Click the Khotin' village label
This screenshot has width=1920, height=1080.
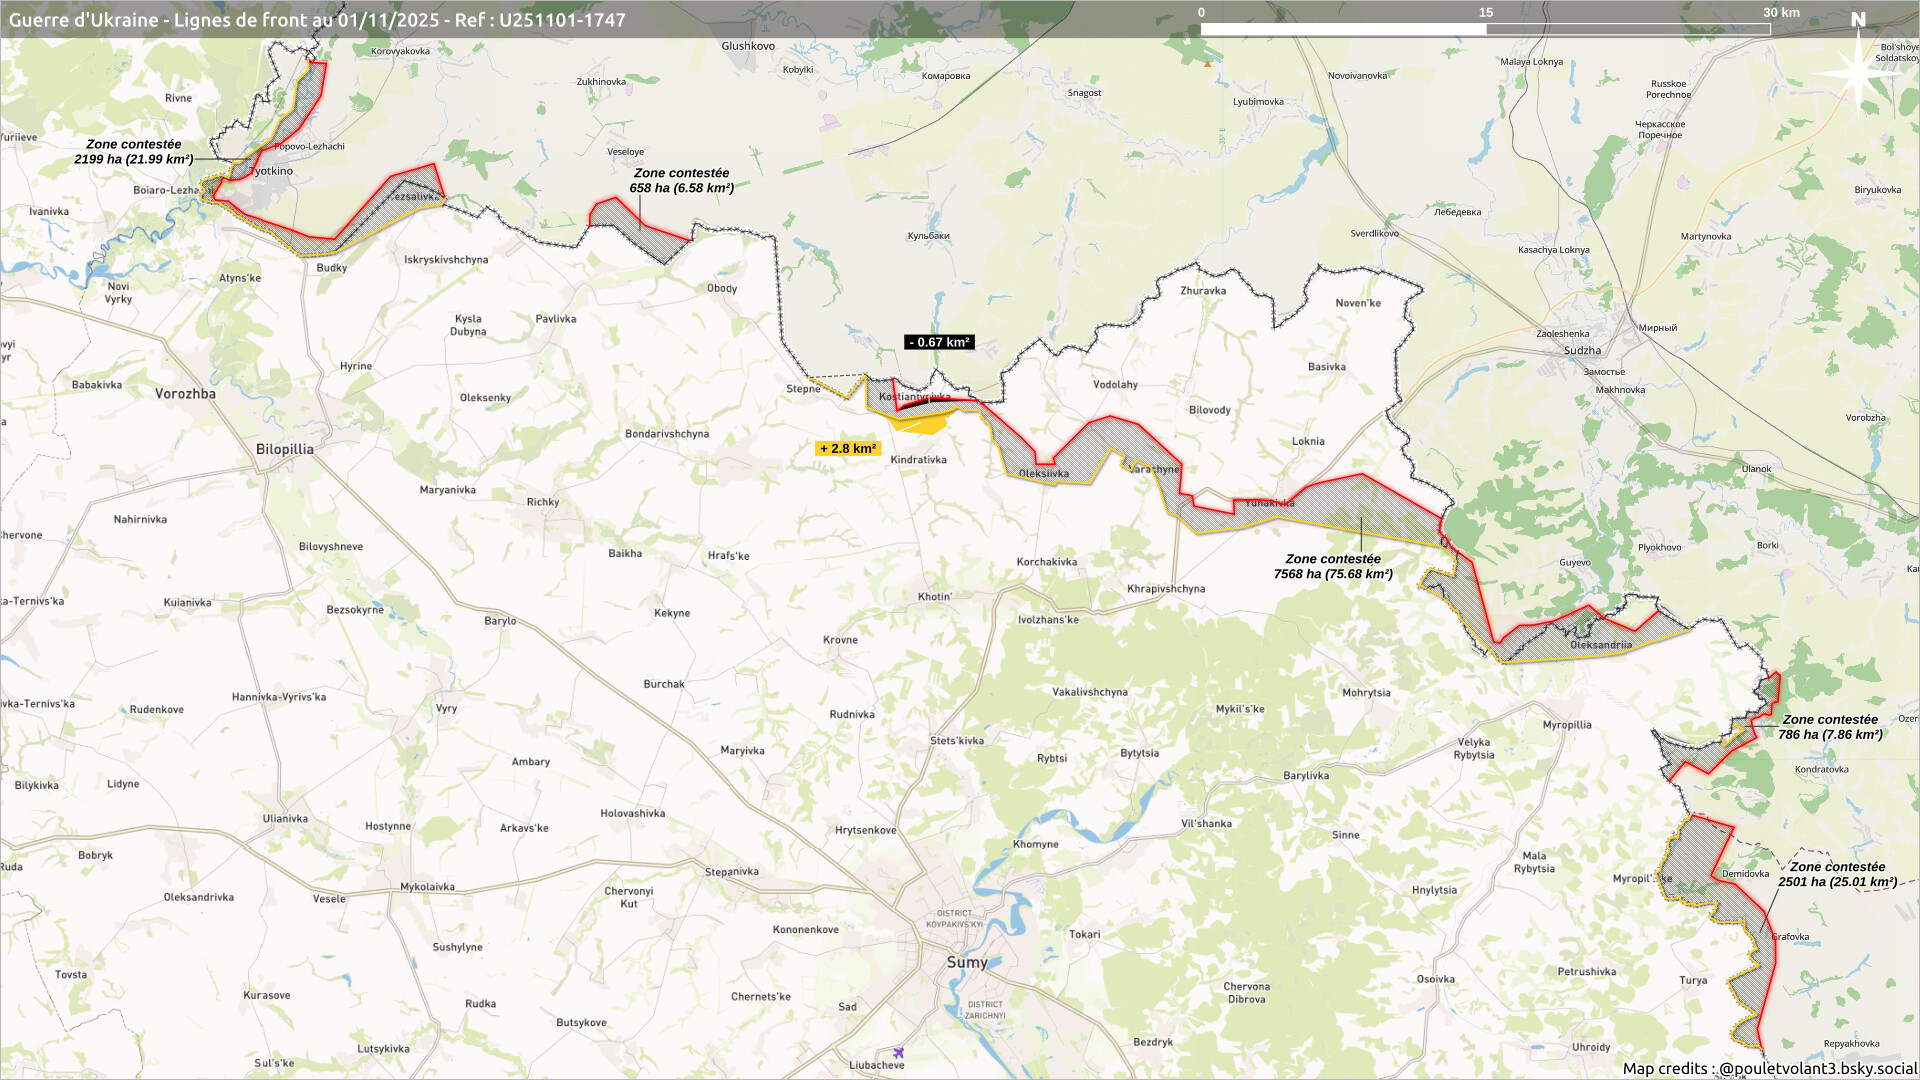934,596
